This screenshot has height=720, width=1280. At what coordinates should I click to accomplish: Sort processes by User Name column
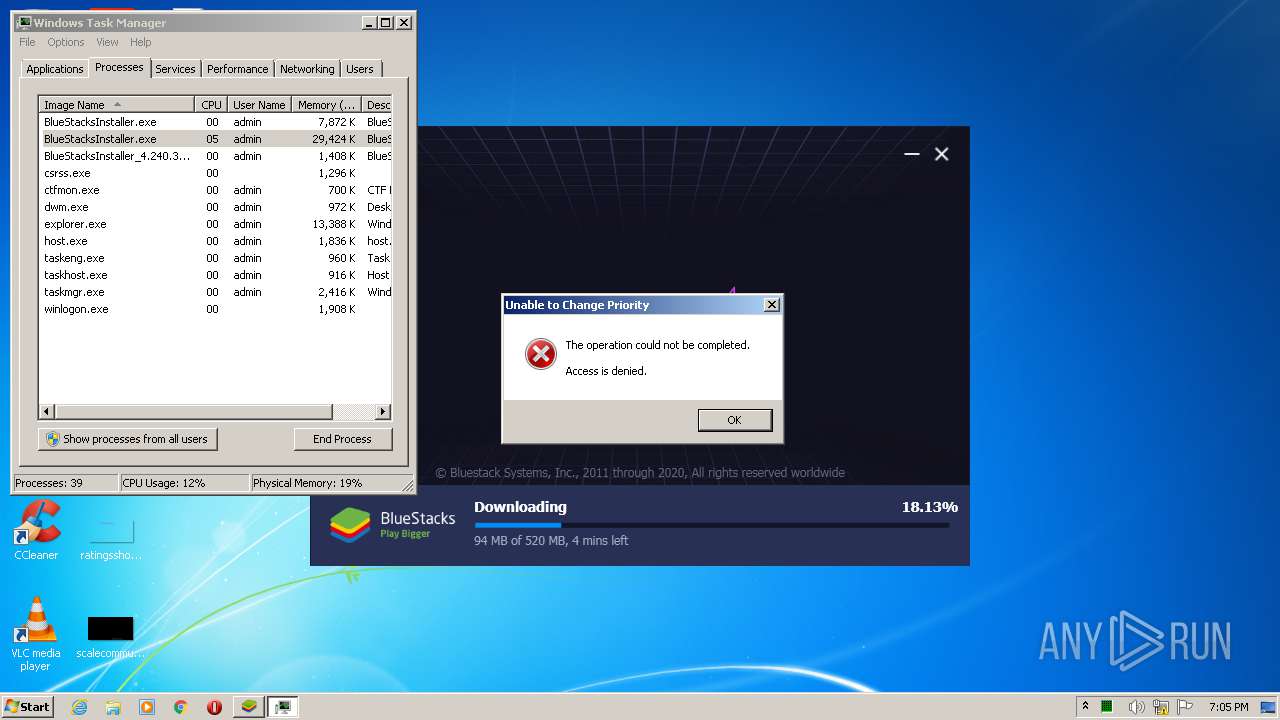(x=259, y=105)
